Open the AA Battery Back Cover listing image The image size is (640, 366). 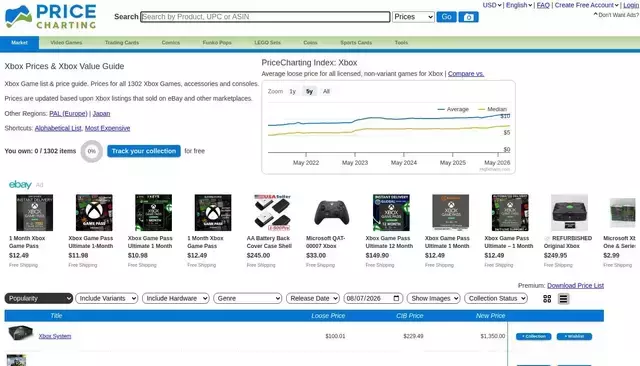pos(272,213)
